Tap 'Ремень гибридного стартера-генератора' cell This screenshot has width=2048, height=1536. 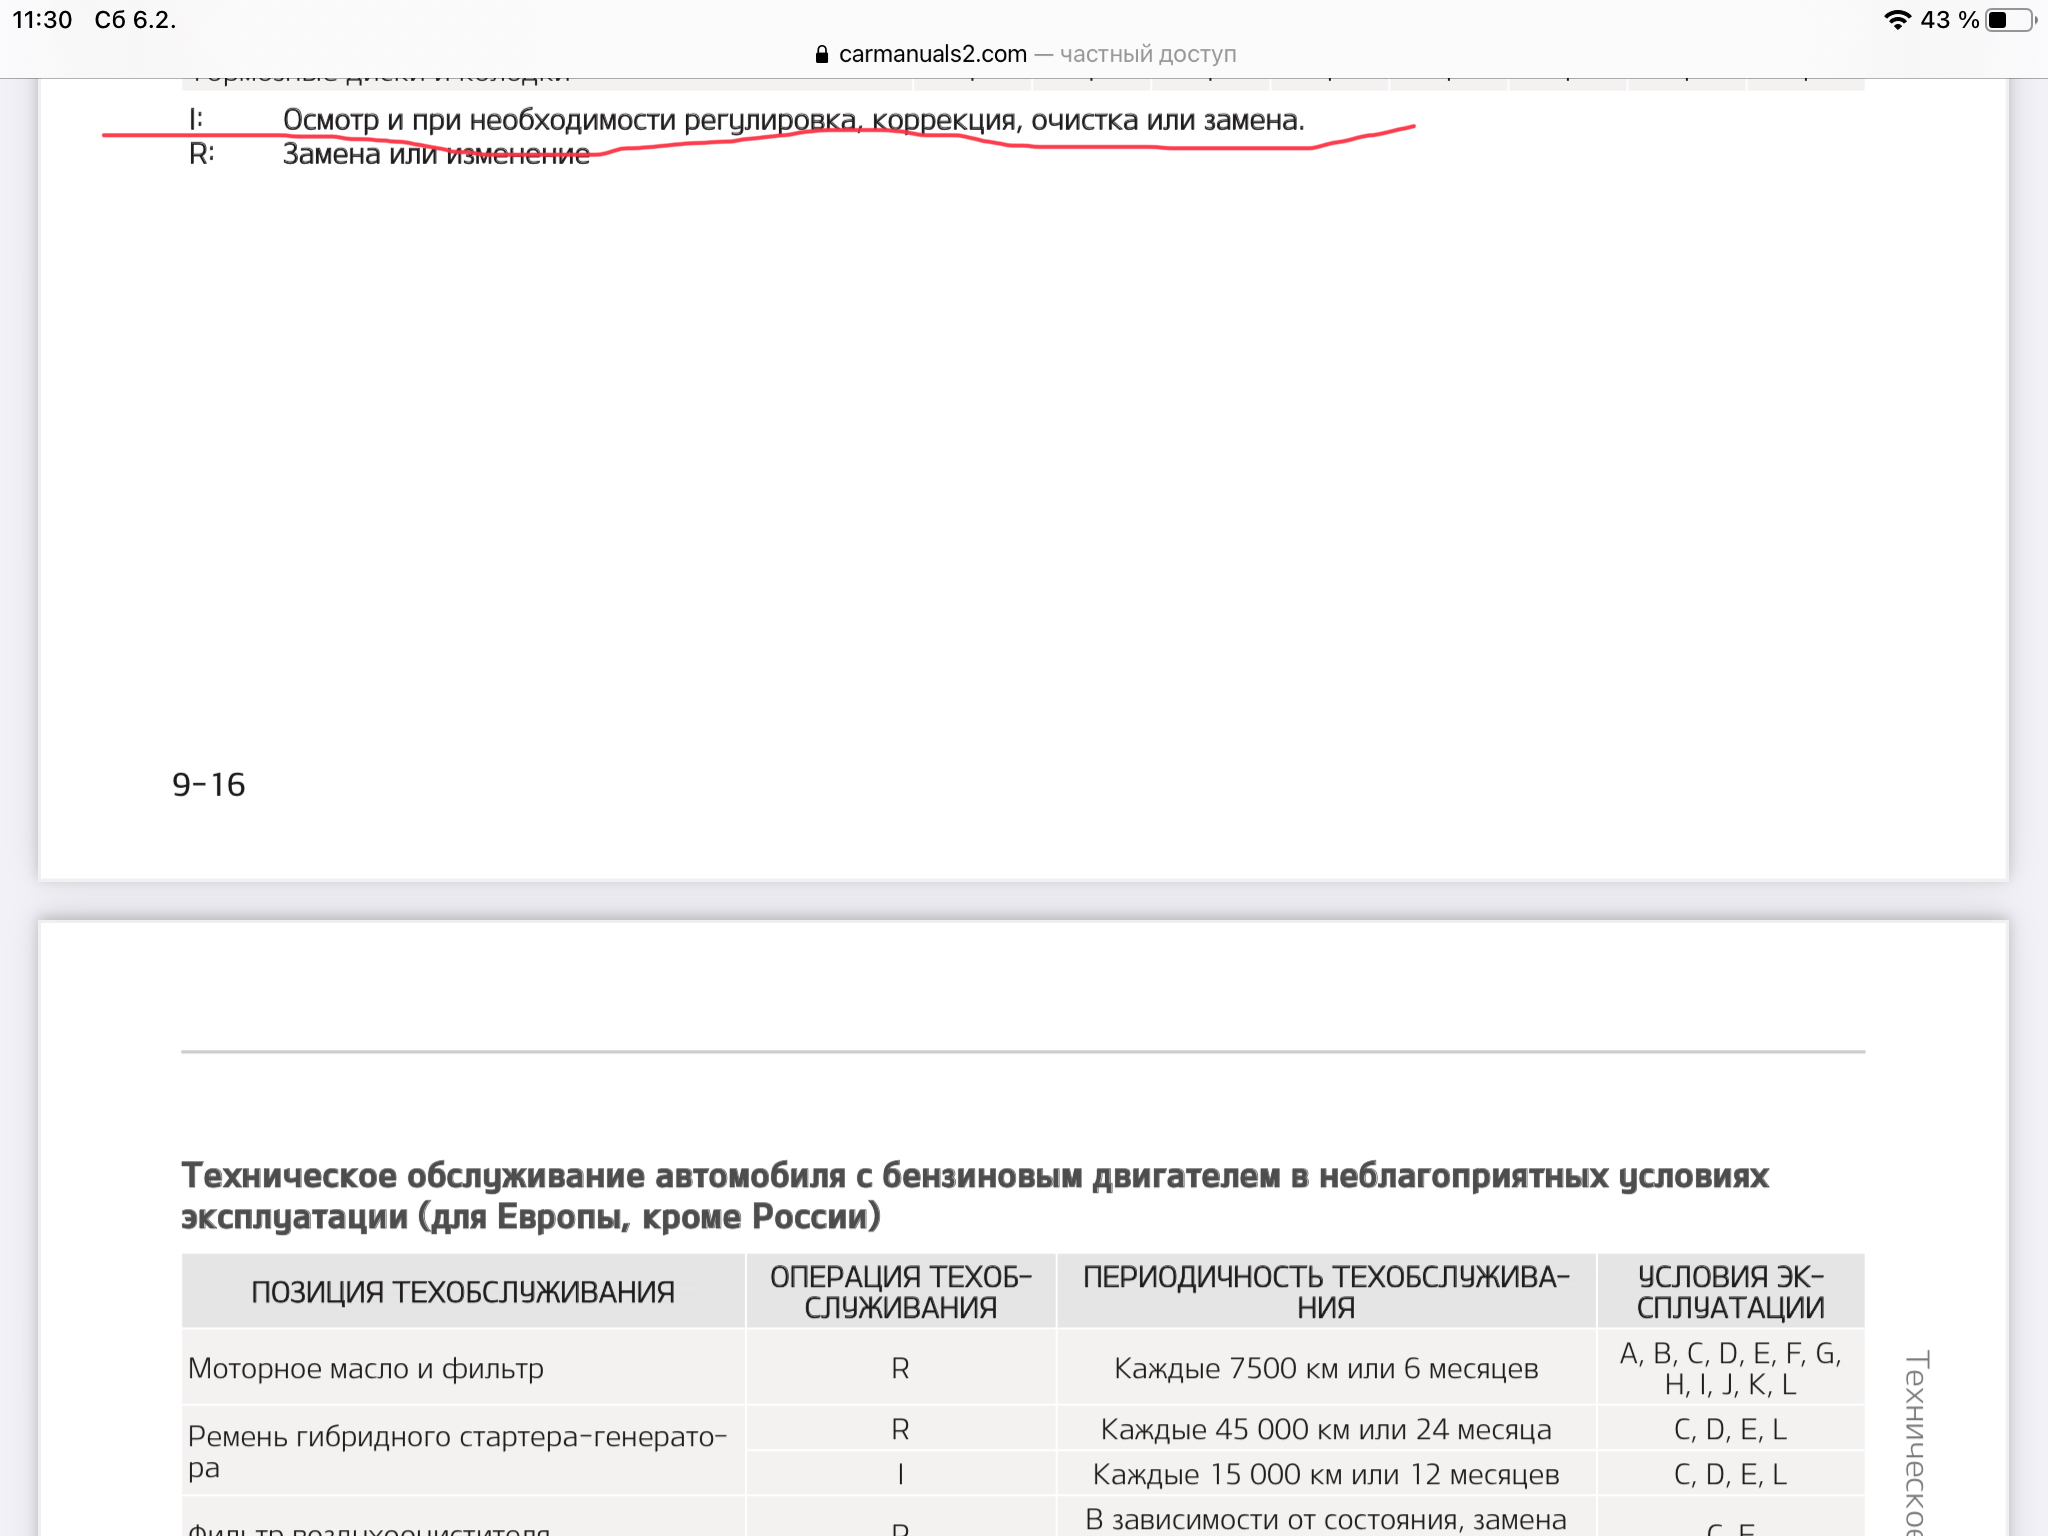point(457,1451)
